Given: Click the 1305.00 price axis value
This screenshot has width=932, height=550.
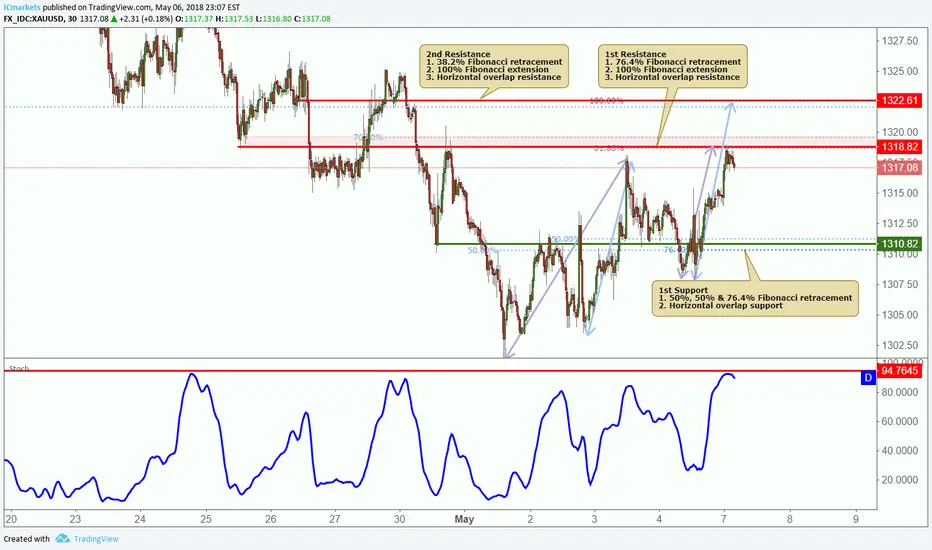Looking at the screenshot, I should [900, 315].
